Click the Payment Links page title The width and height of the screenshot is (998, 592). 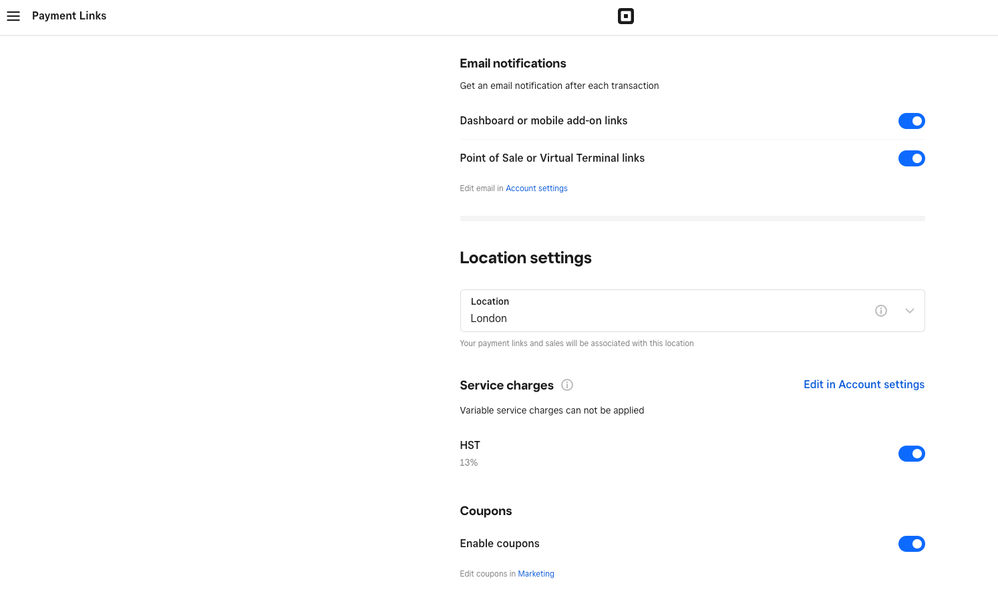[69, 16]
